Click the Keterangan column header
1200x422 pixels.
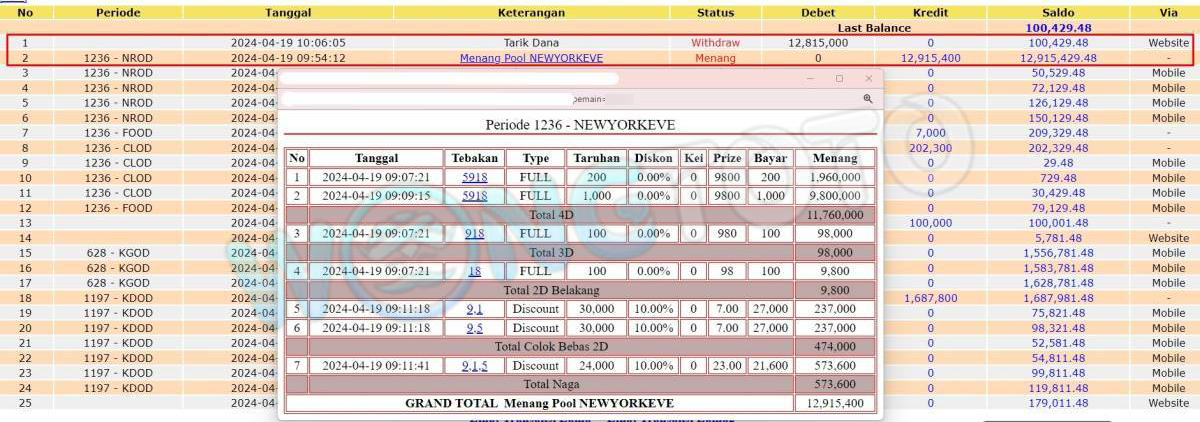point(531,13)
